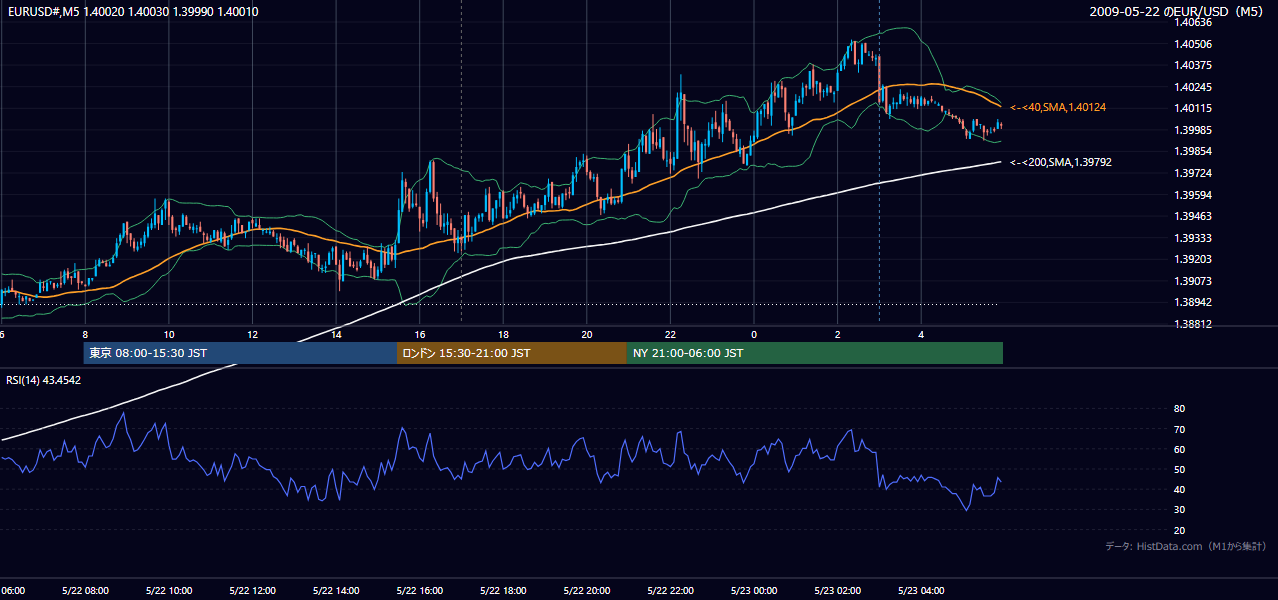Click hour tick 14 under price chart
Image resolution: width=1278 pixels, height=600 pixels.
click(336, 334)
